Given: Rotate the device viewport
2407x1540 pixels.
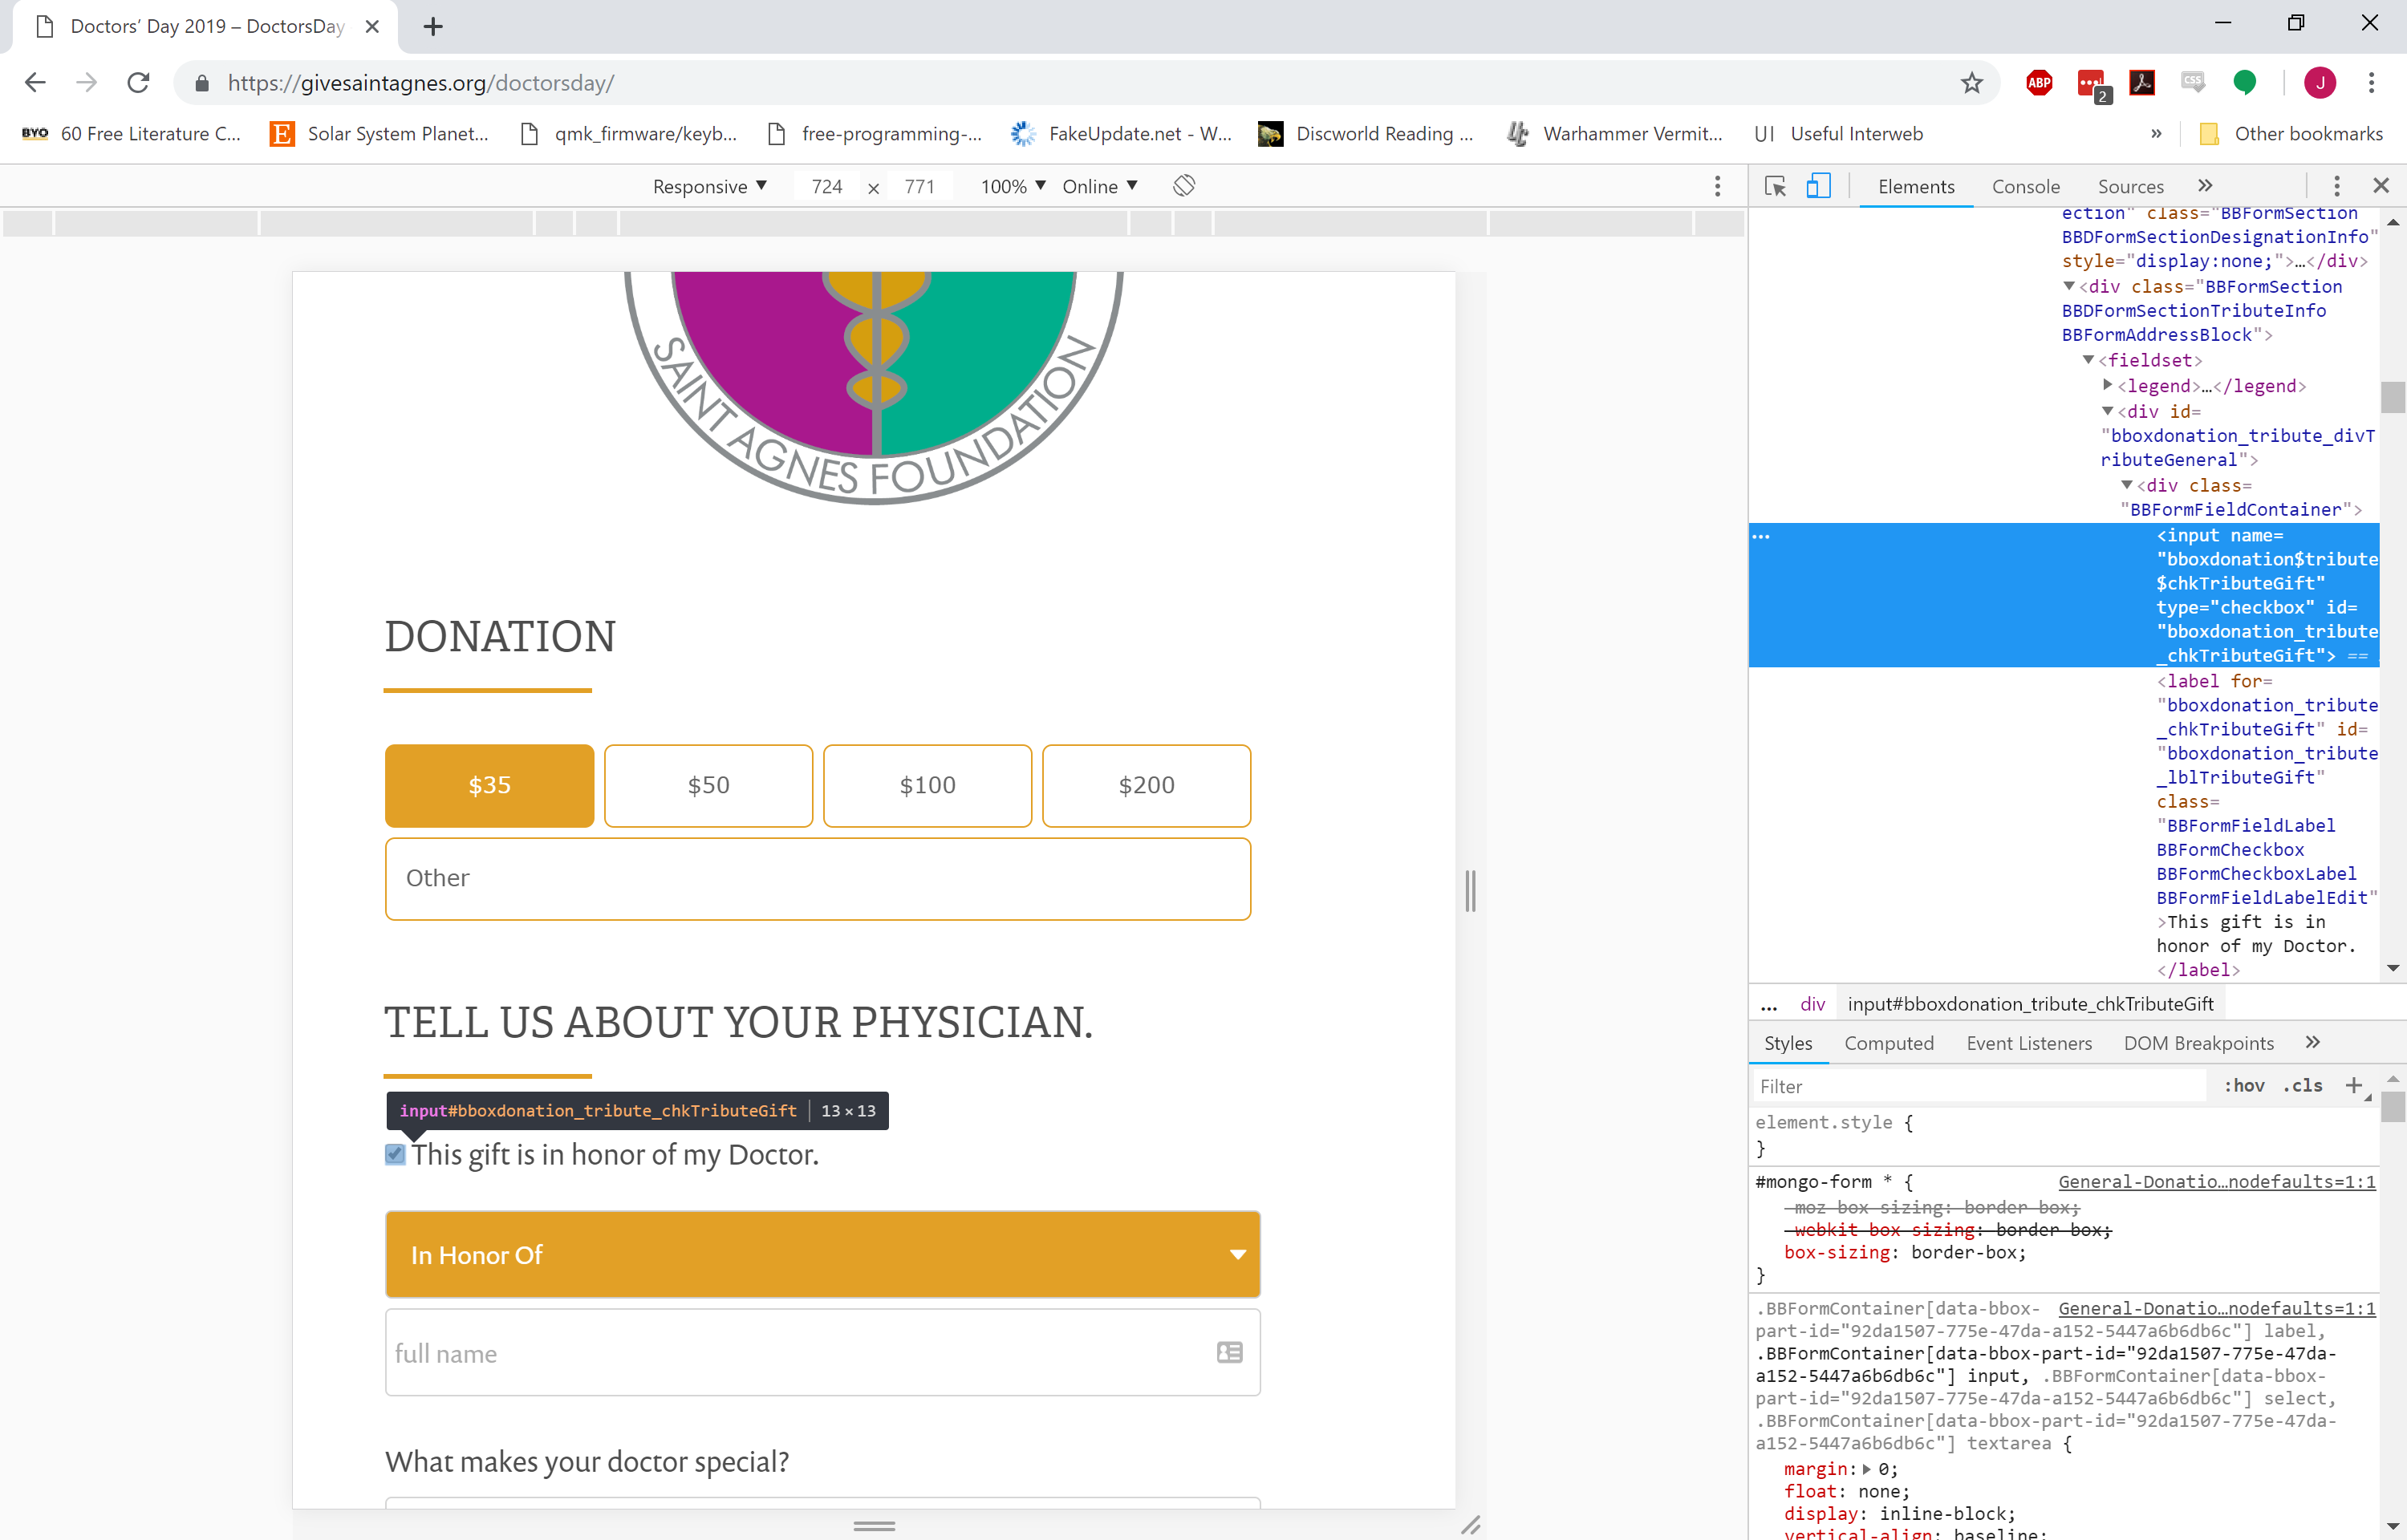Looking at the screenshot, I should coord(1184,186).
